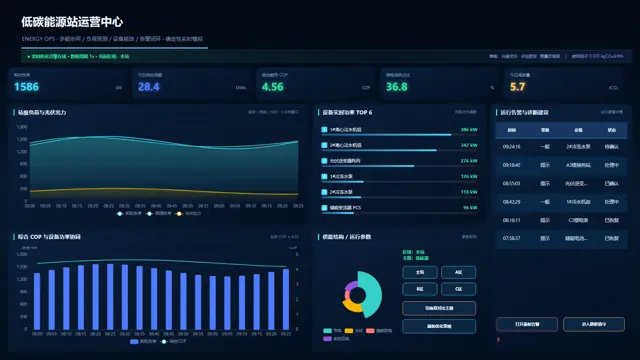This screenshot has width=640, height=360.
Task: Toggle the red legend item below donut chart
Action: (x=370, y=331)
